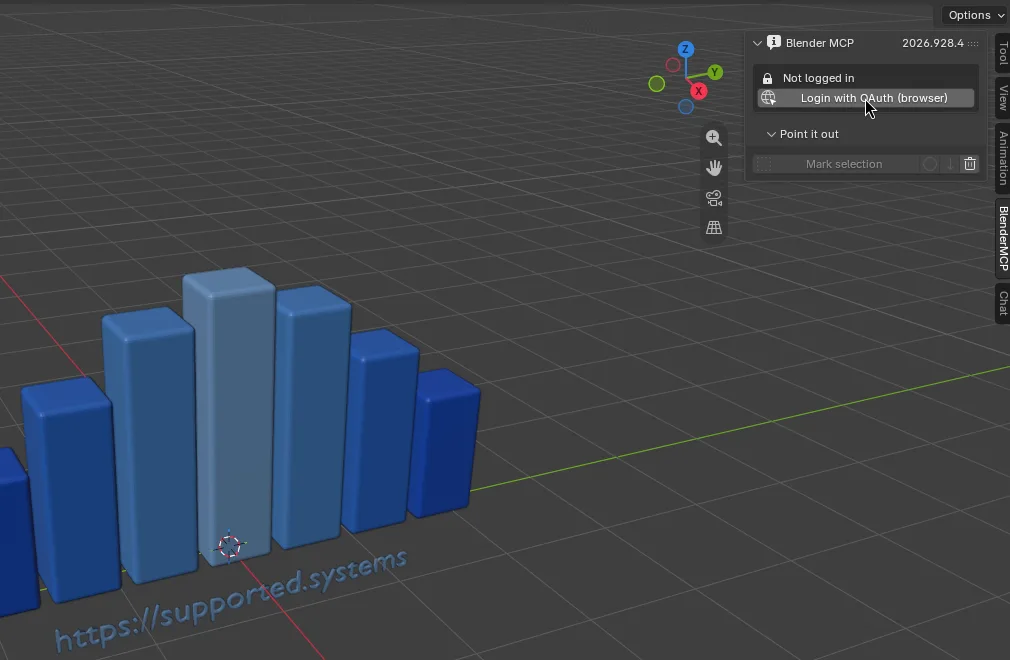
Task: Click the red X axis gizmo handle
Action: [x=698, y=91]
